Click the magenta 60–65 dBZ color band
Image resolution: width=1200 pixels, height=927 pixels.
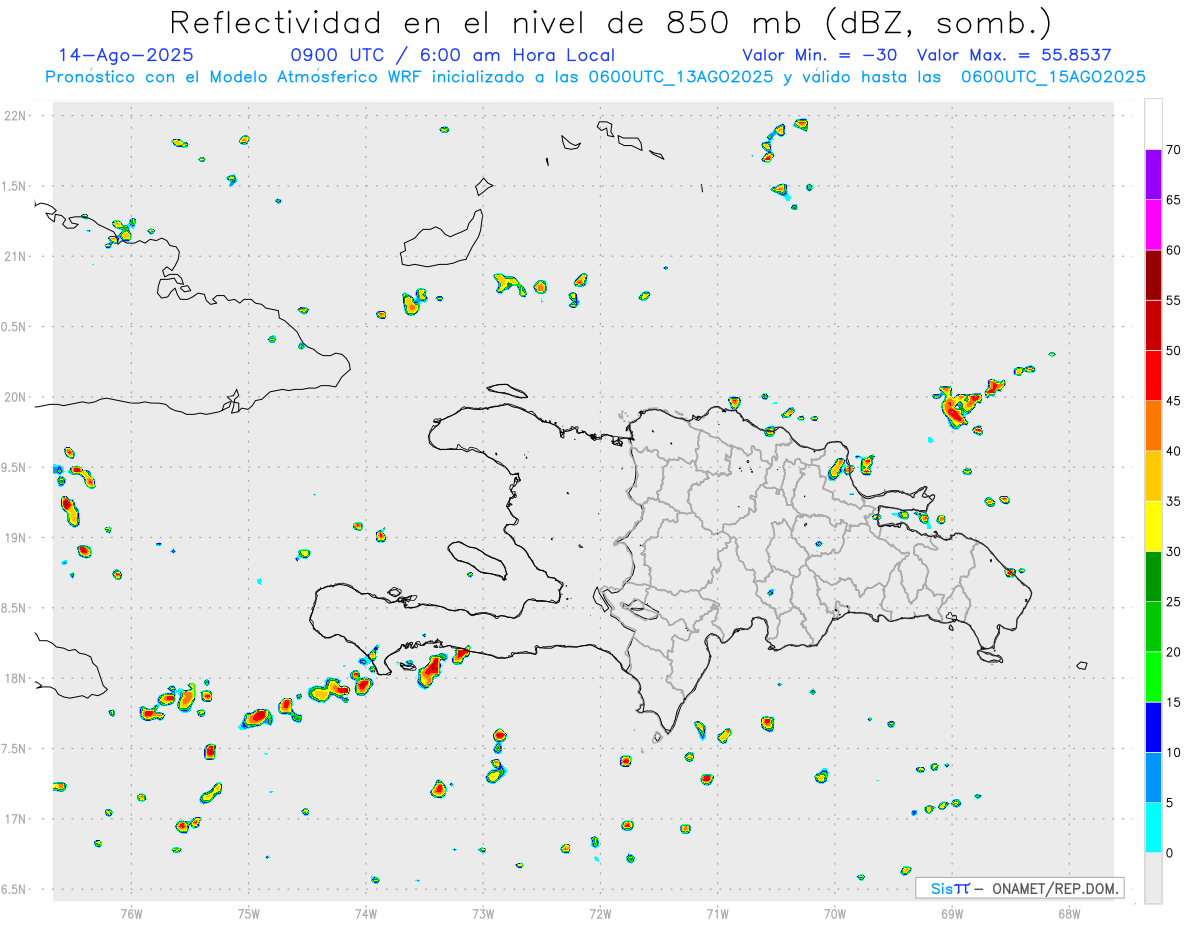pos(1153,224)
